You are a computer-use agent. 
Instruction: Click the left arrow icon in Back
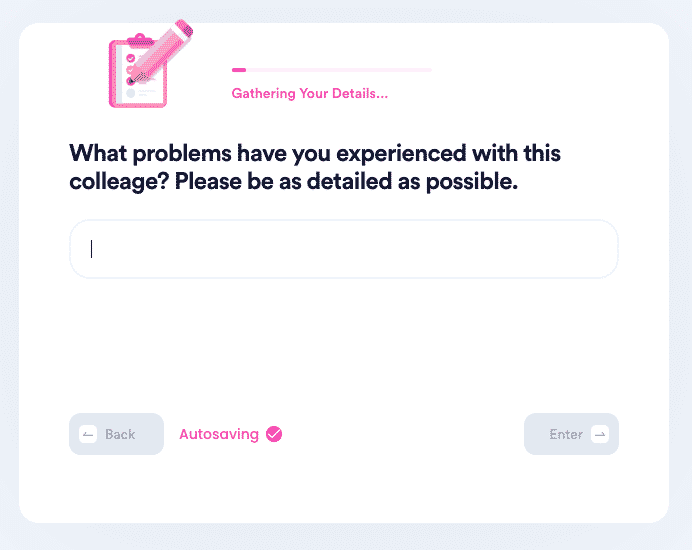(88, 434)
